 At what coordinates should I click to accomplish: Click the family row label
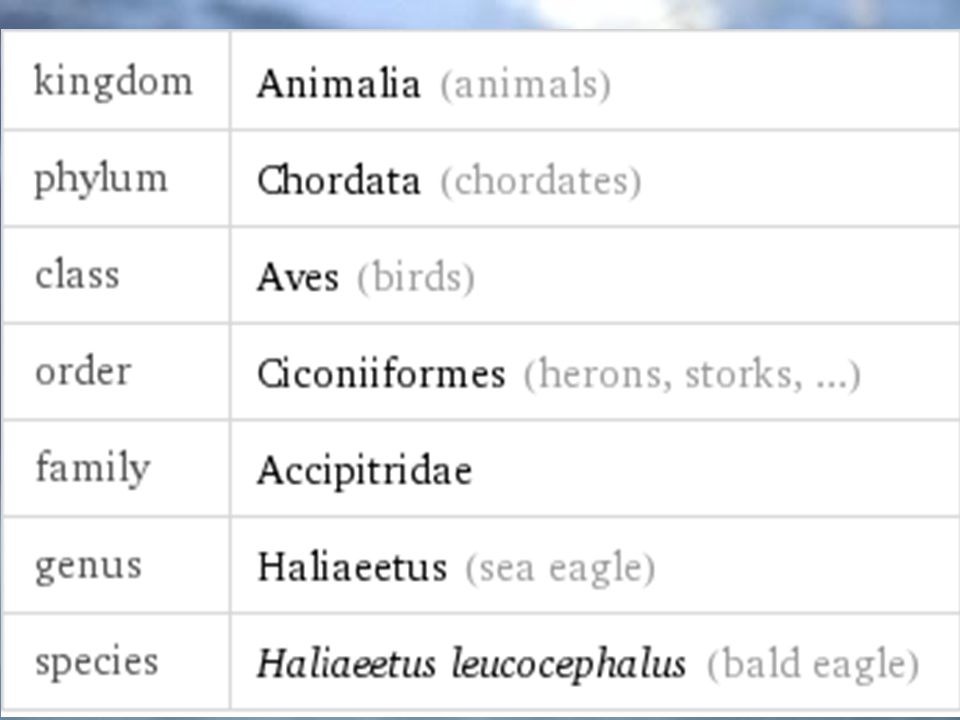click(x=92, y=468)
